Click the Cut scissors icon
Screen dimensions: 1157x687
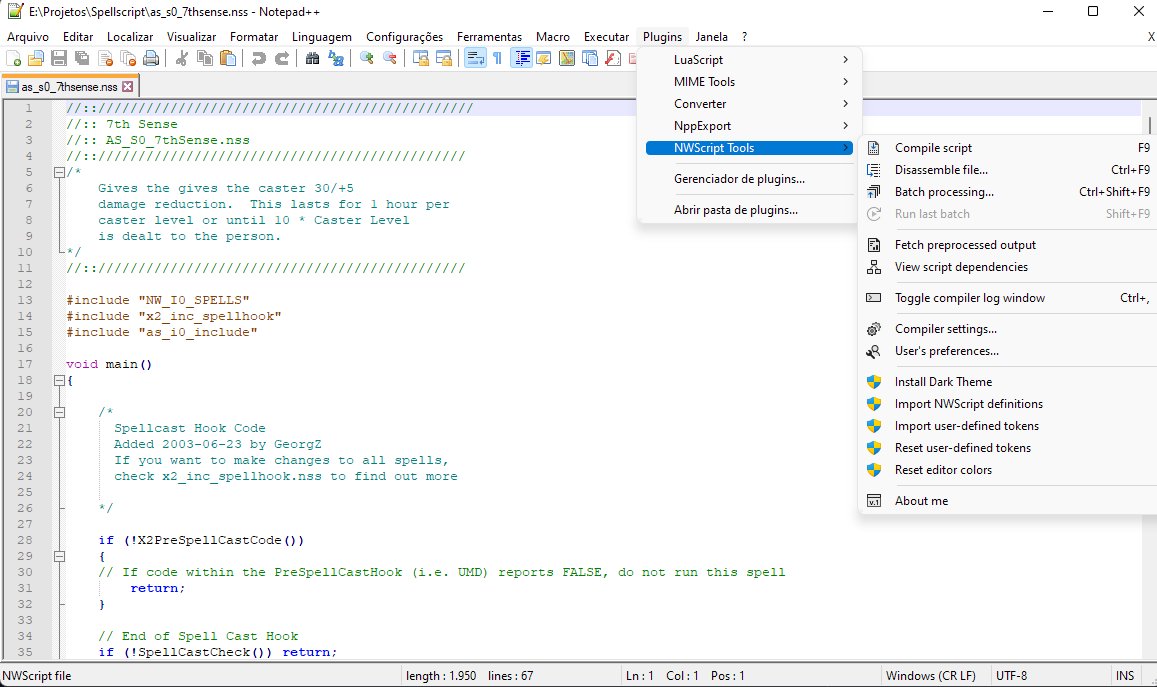[x=182, y=58]
